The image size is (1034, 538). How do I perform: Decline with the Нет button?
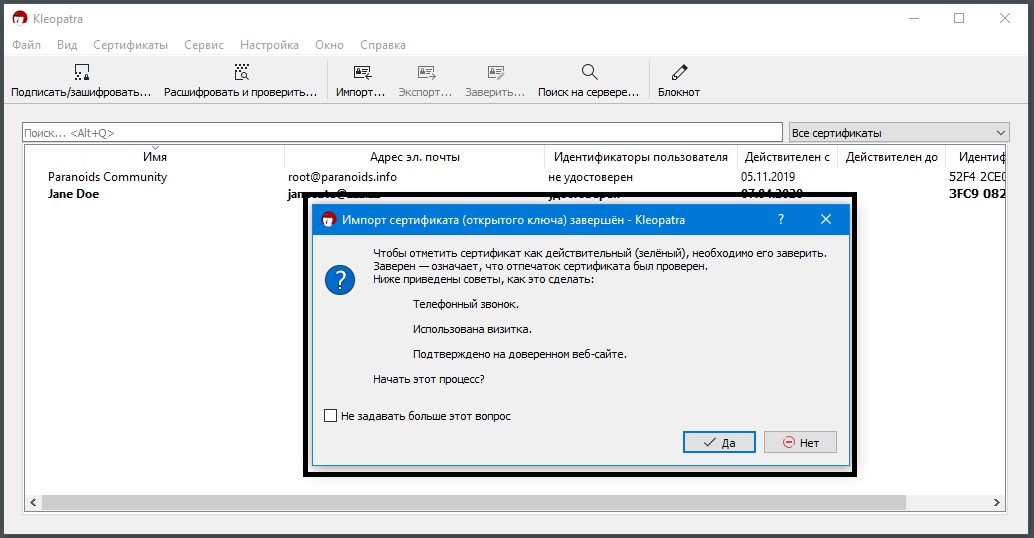click(801, 442)
